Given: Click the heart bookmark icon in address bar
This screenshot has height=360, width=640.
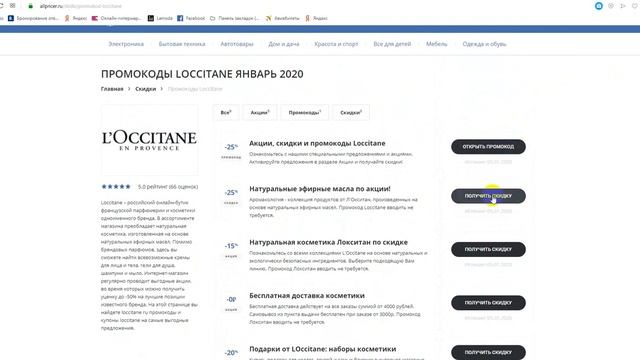Looking at the screenshot, I should point(635,6).
